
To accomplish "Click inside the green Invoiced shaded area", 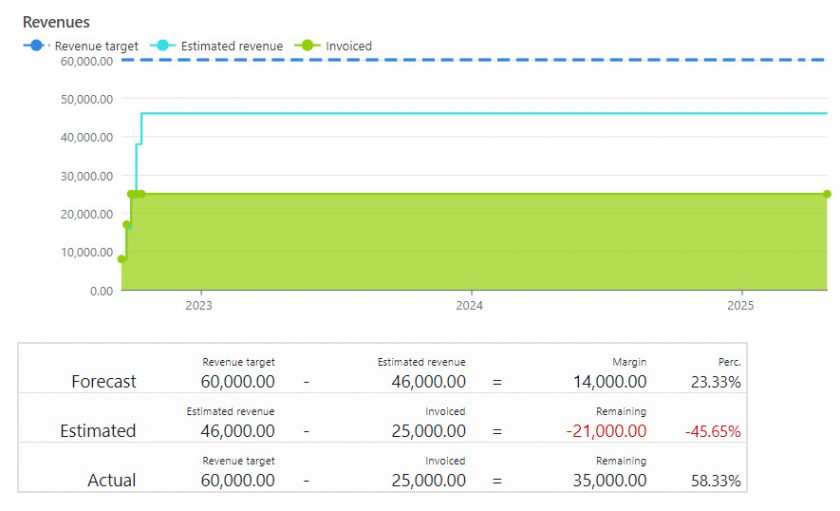I will tap(480, 245).
